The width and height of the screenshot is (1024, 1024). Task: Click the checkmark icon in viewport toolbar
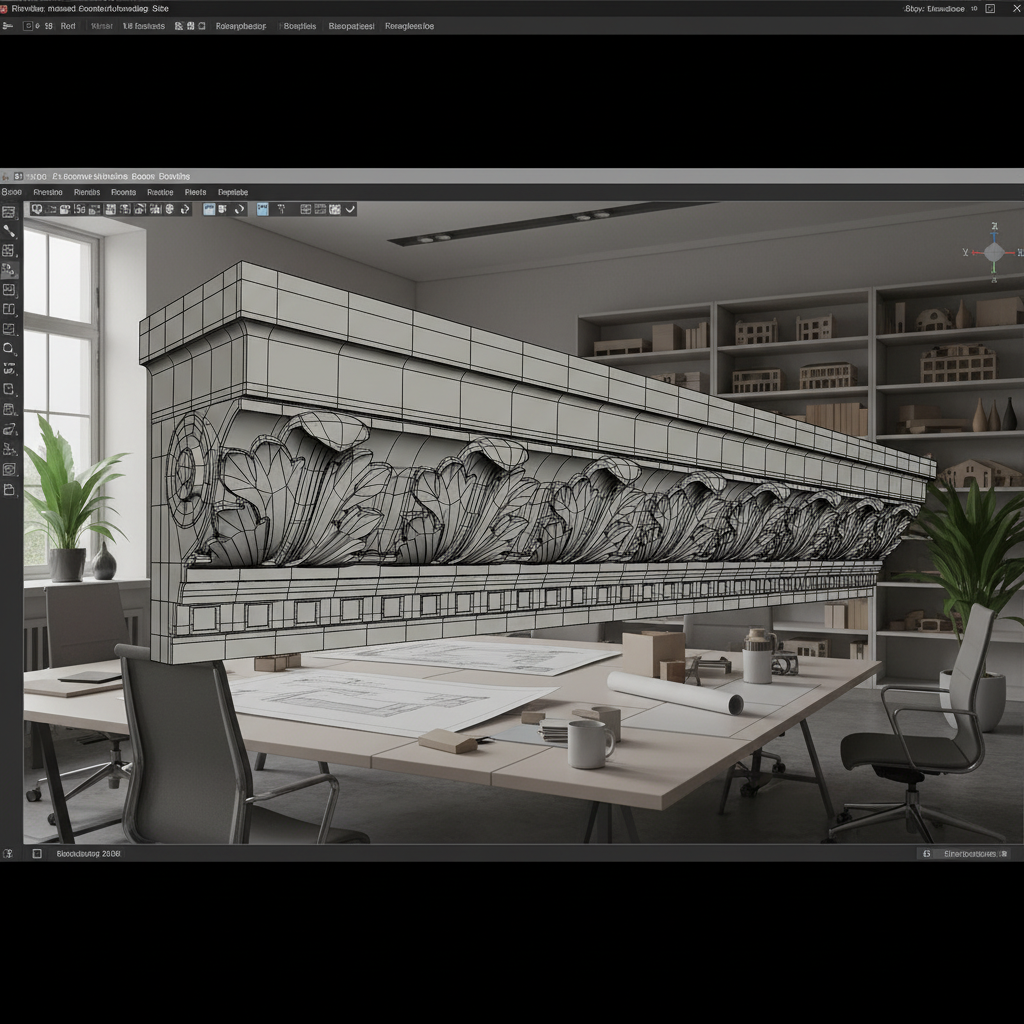pos(350,209)
